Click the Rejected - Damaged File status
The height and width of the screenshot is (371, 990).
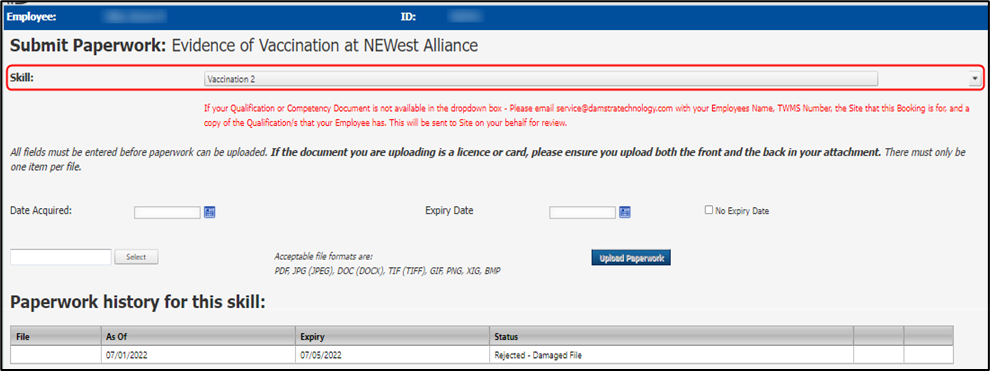[538, 355]
